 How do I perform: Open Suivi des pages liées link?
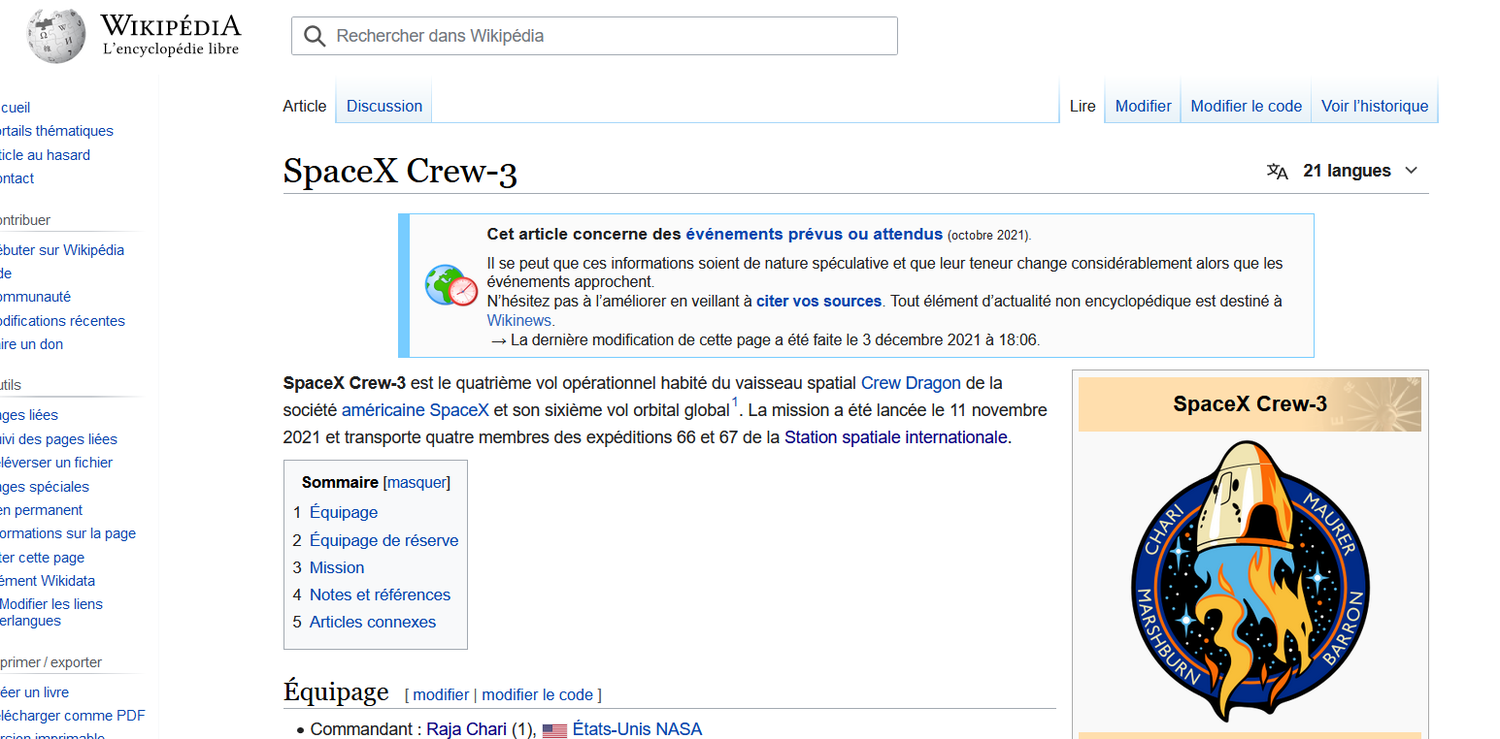pyautogui.click(x=58, y=439)
